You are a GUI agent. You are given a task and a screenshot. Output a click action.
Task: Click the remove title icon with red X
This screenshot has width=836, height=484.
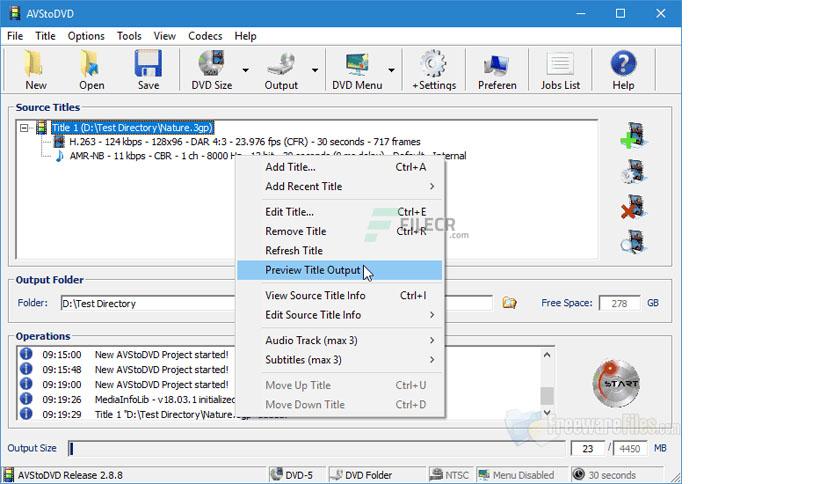click(633, 207)
